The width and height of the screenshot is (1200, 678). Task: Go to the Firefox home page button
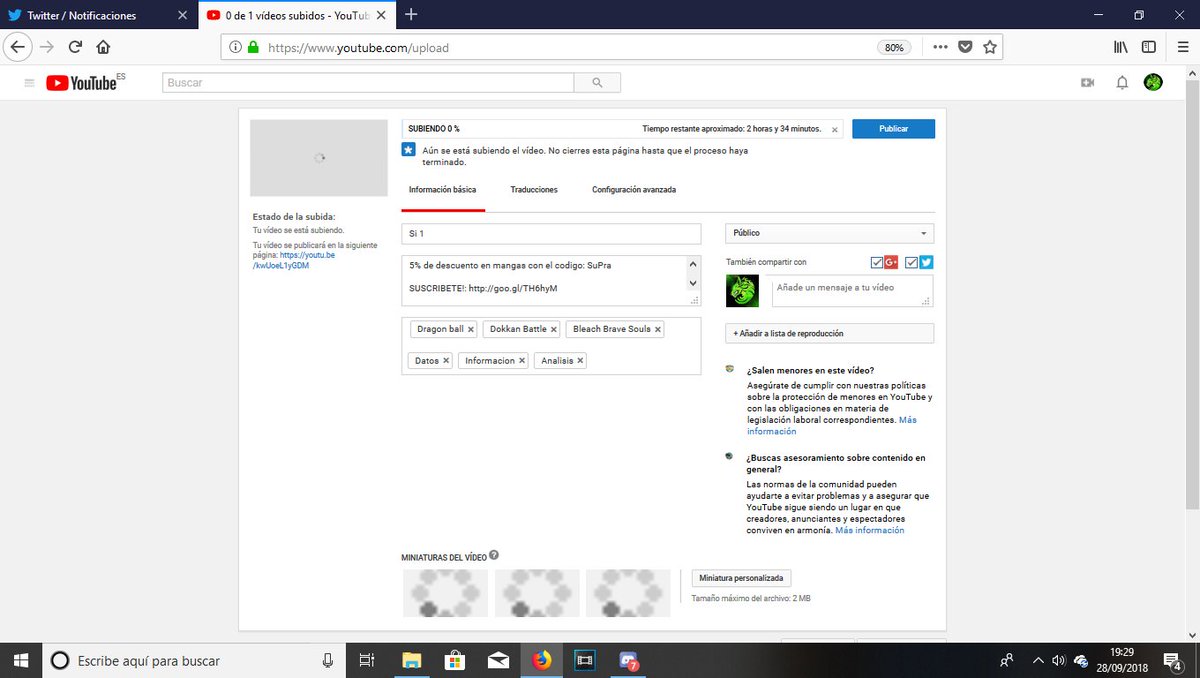pos(103,47)
